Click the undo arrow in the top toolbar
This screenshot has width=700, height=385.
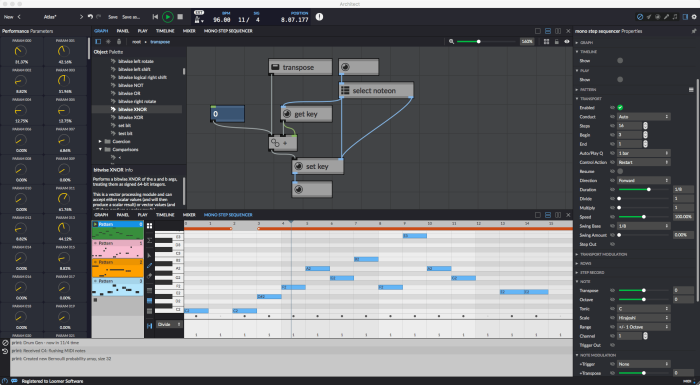click(90, 17)
